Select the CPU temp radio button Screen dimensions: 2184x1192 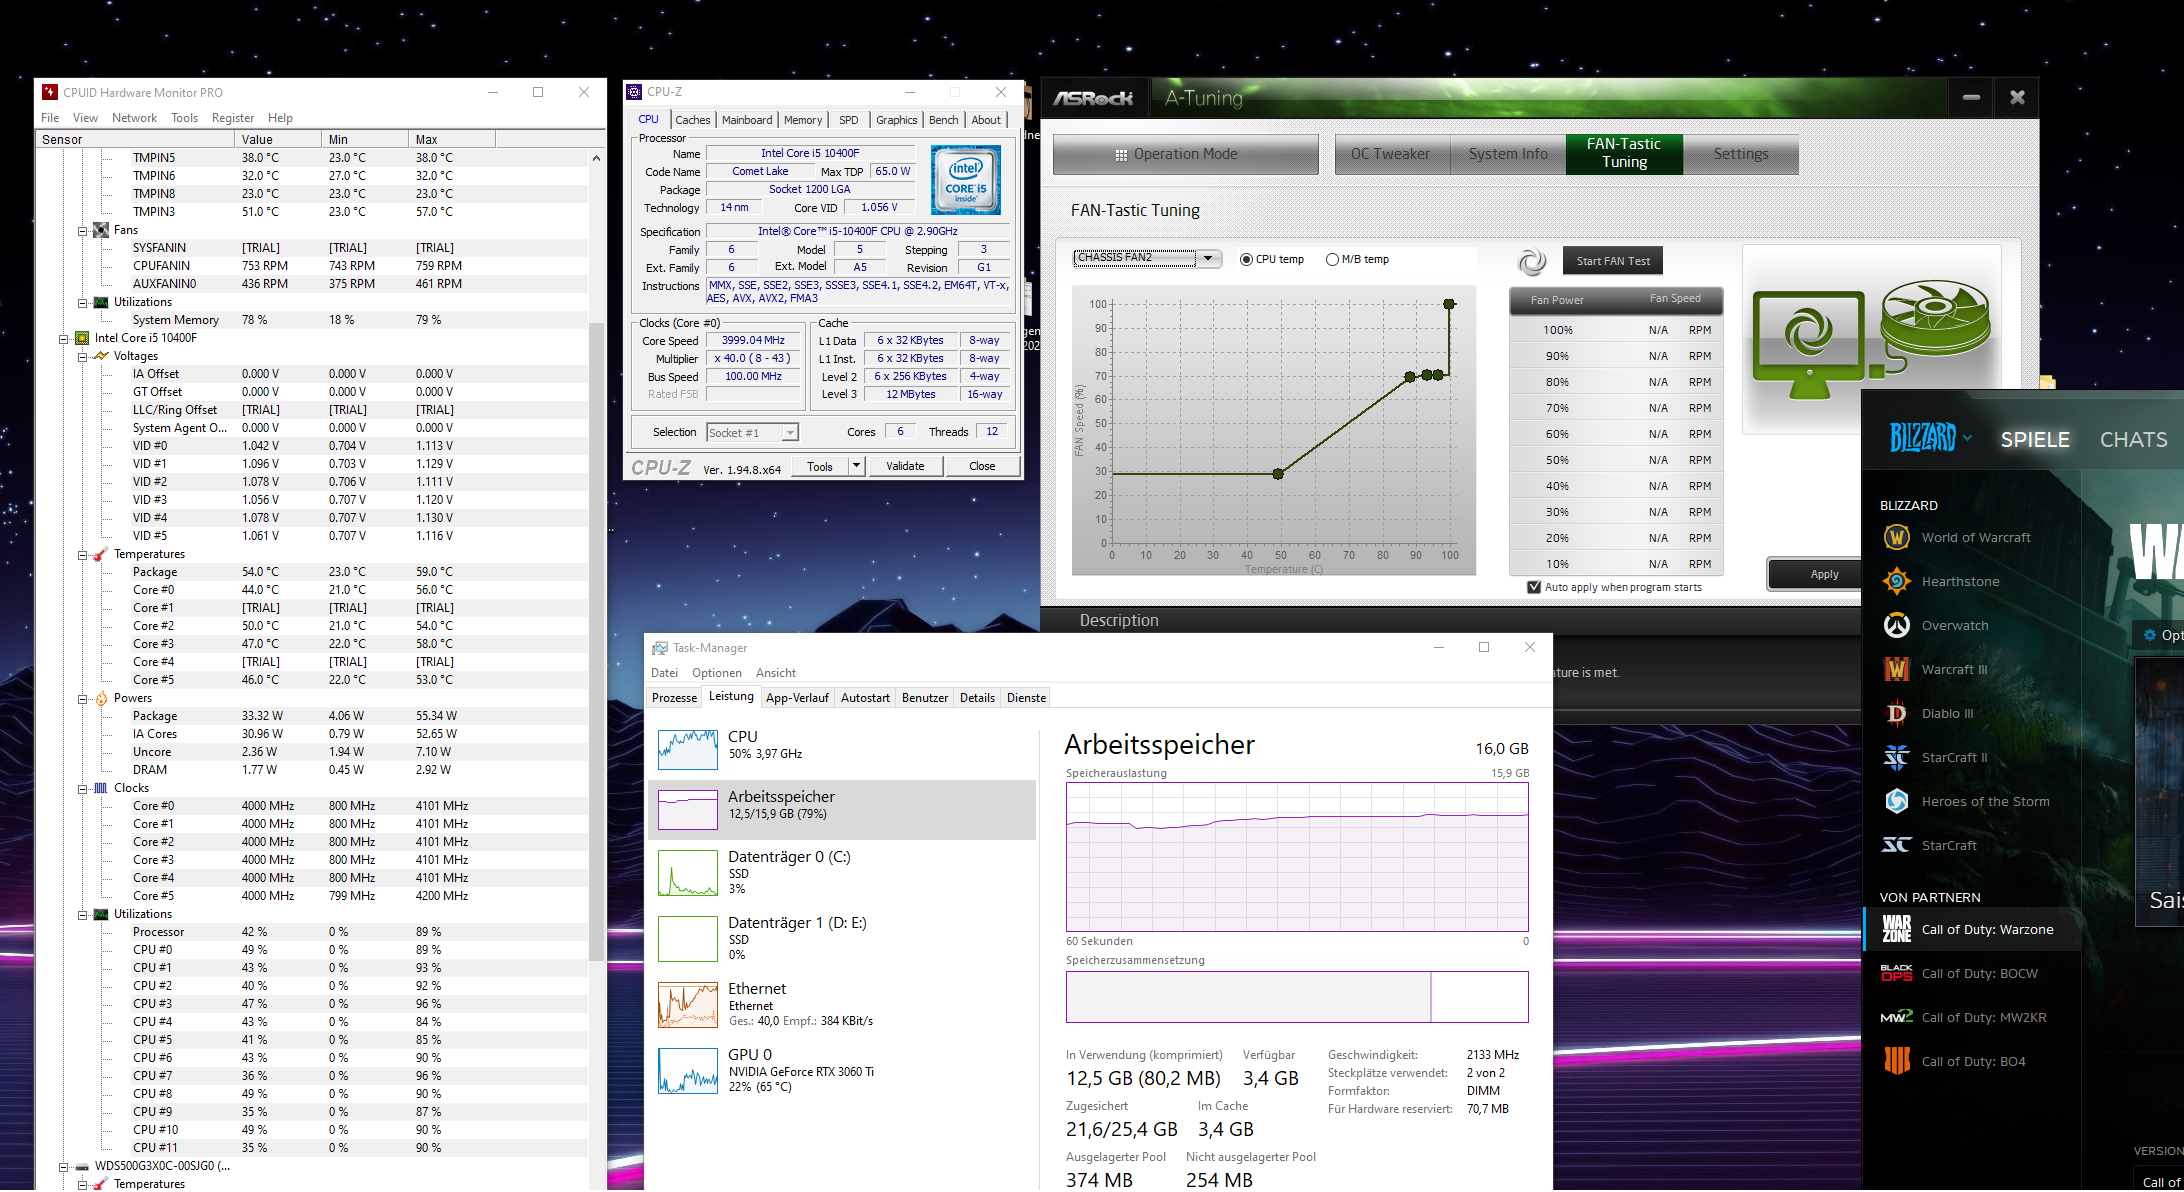[1246, 260]
